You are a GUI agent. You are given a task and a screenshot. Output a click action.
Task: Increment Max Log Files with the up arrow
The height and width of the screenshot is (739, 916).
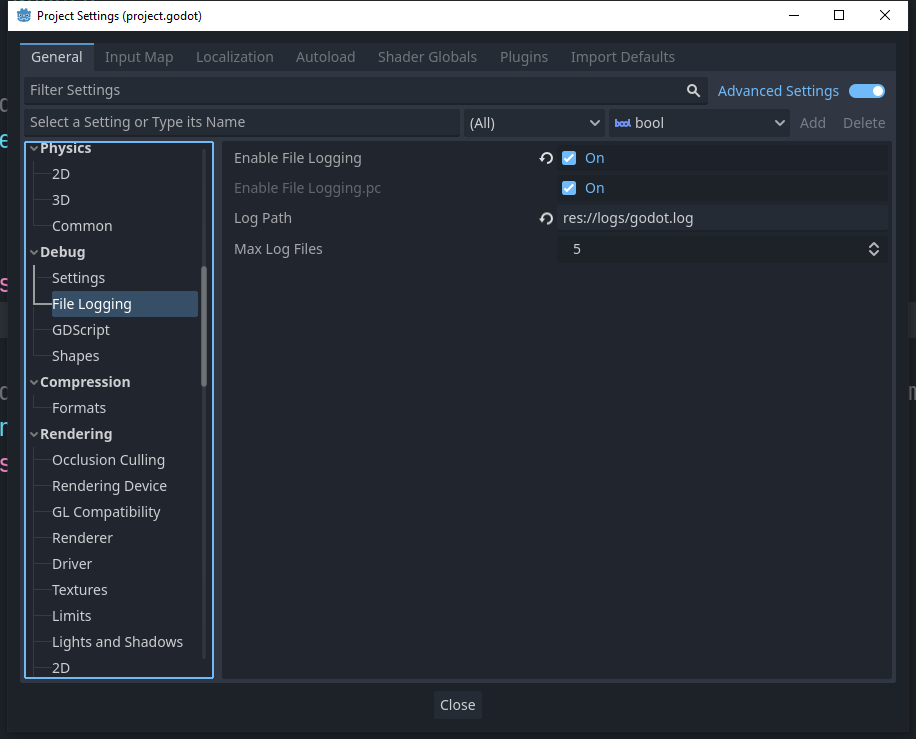tap(873, 244)
